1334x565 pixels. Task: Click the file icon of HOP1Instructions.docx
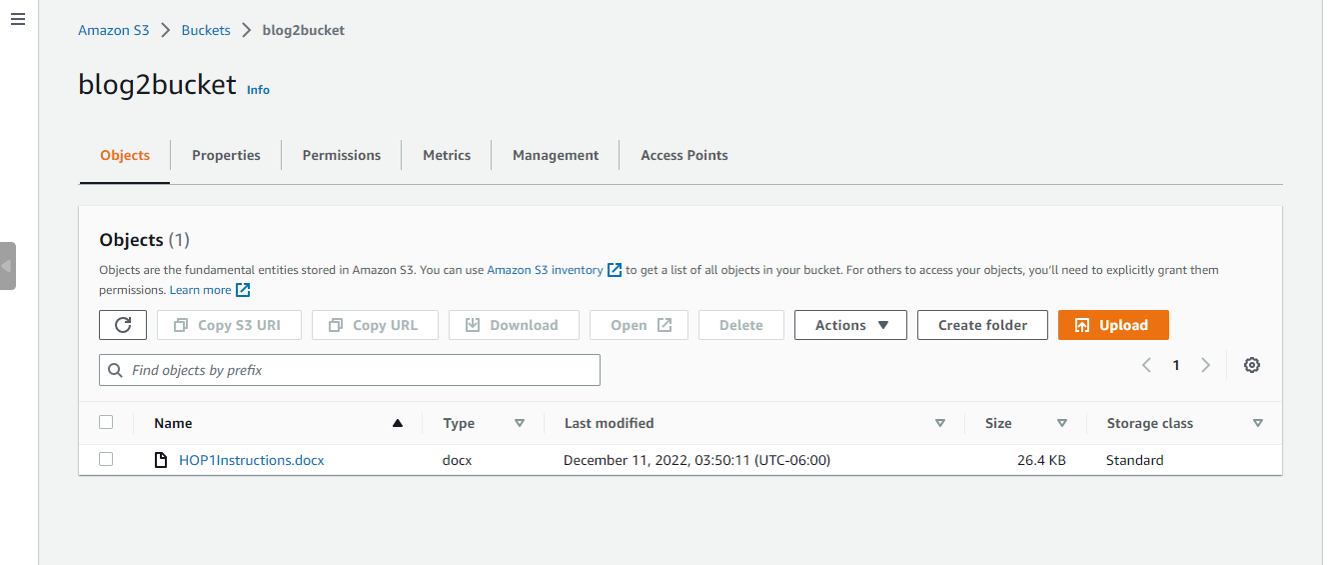[x=161, y=460]
